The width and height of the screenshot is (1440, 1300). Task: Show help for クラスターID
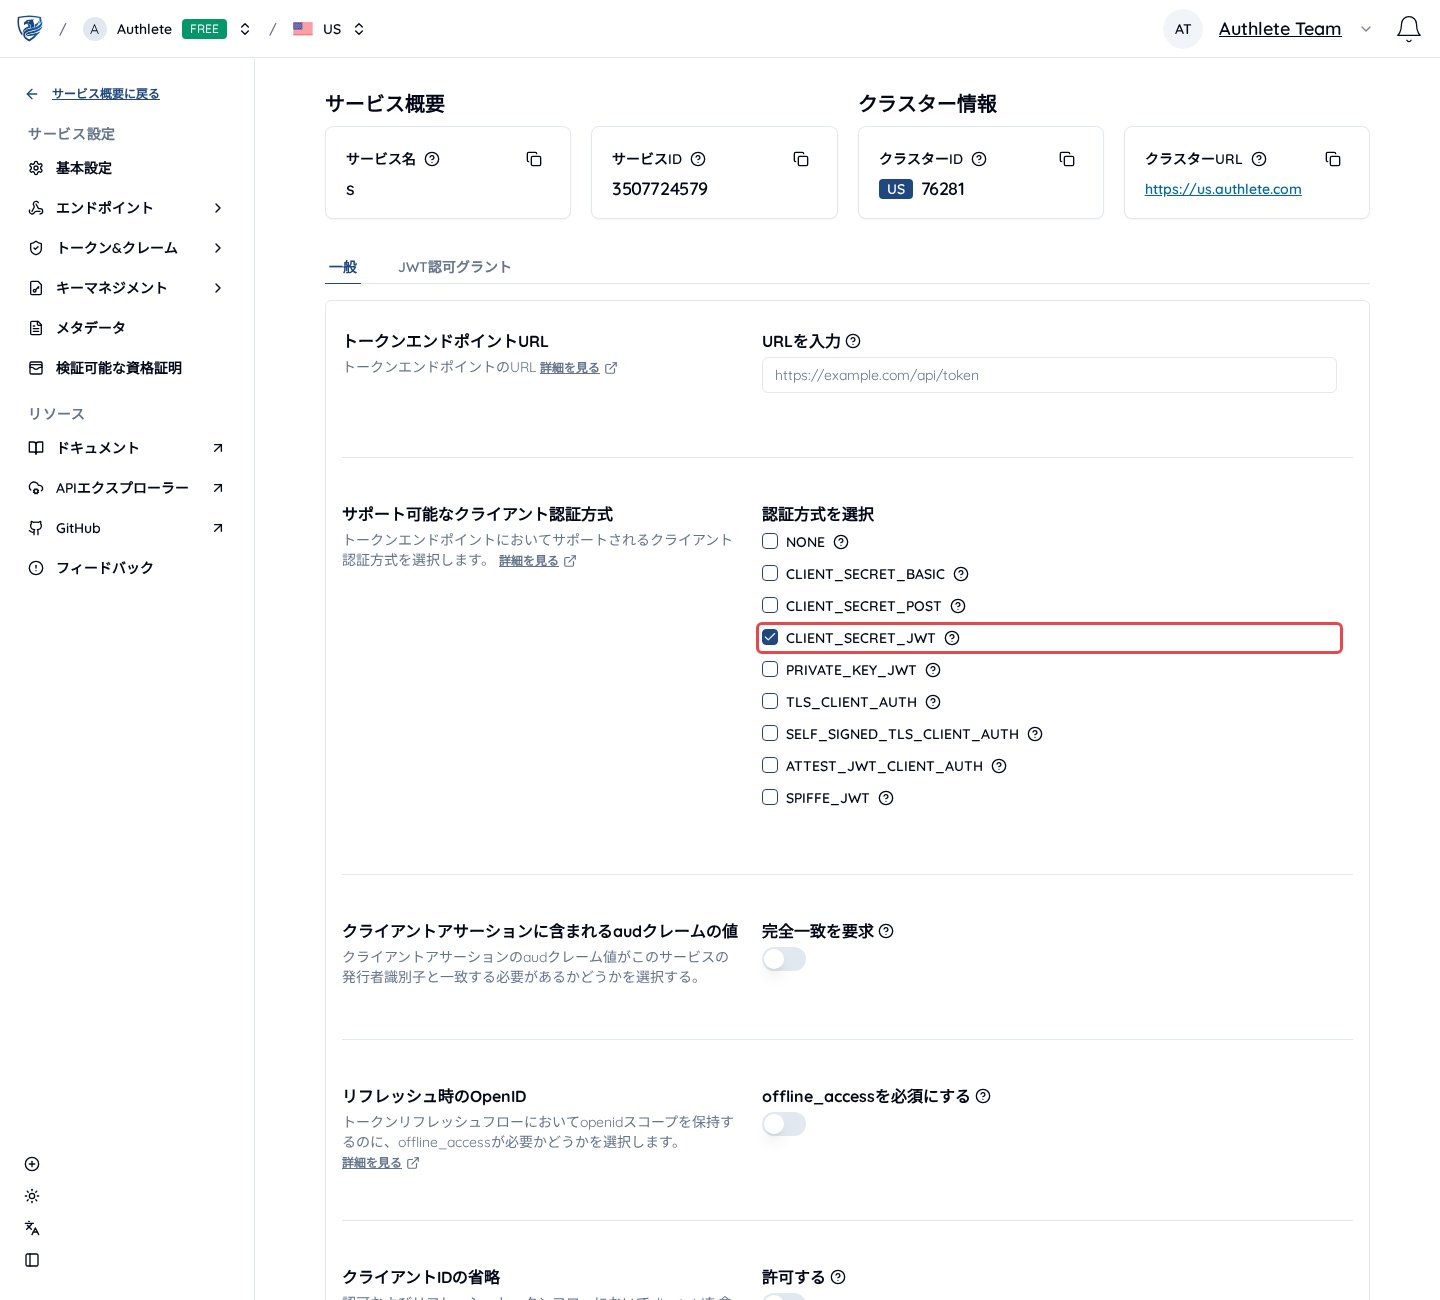tap(979, 159)
